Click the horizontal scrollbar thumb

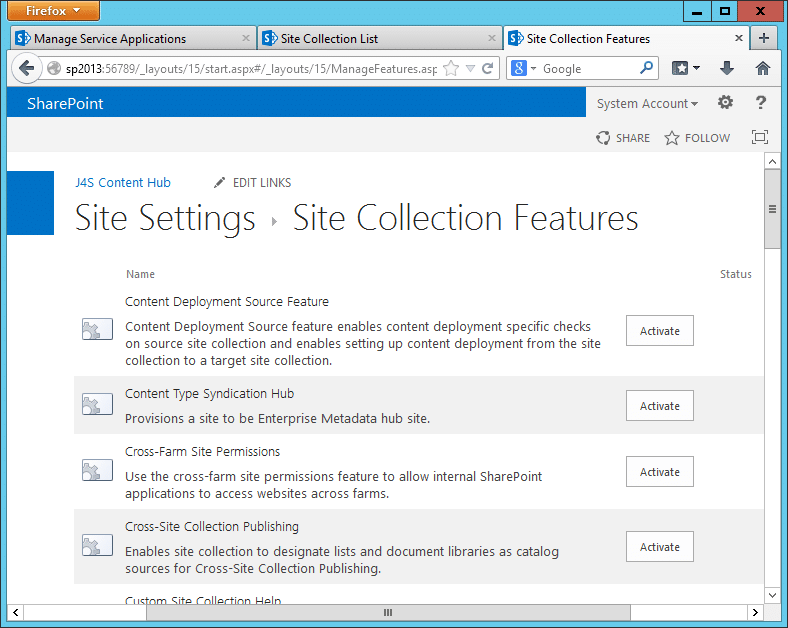tap(388, 612)
